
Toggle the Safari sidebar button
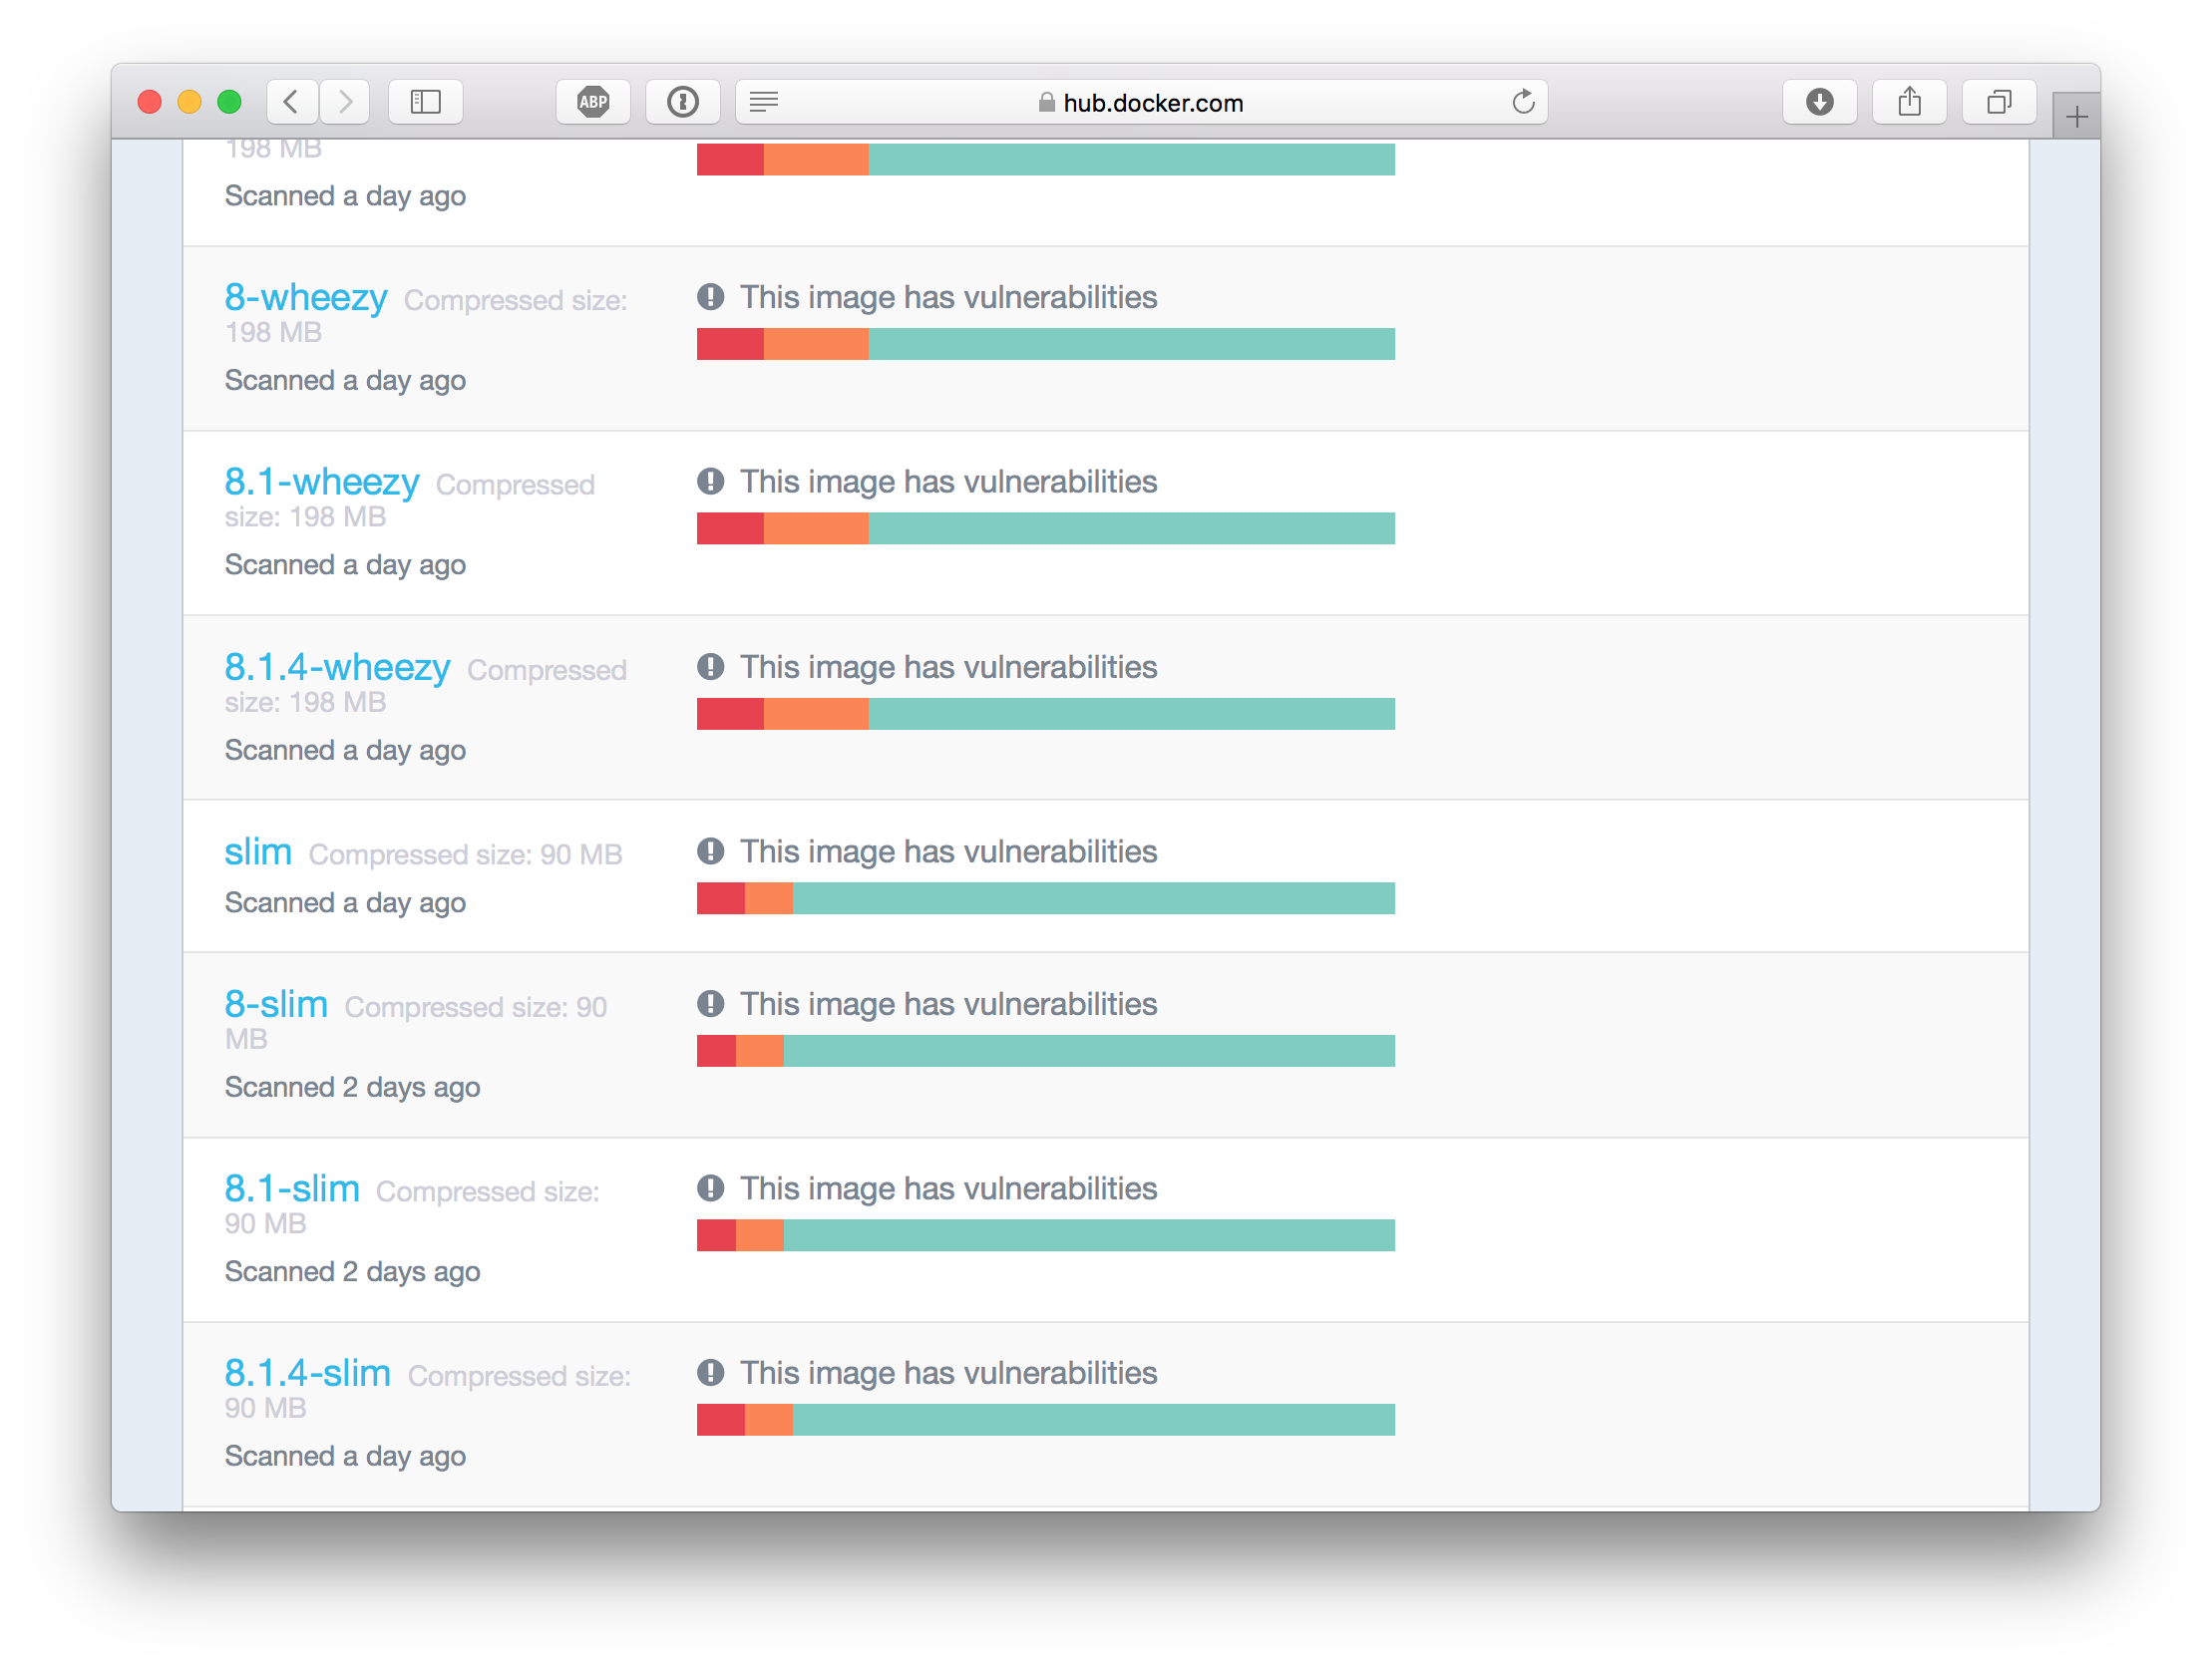click(x=425, y=102)
